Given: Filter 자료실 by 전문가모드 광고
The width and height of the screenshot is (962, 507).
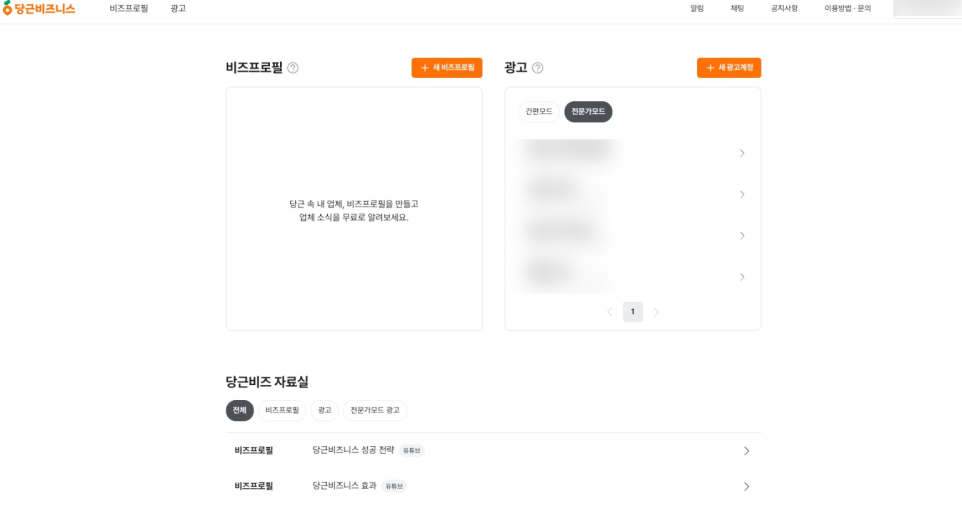Looking at the screenshot, I should pyautogui.click(x=375, y=411).
